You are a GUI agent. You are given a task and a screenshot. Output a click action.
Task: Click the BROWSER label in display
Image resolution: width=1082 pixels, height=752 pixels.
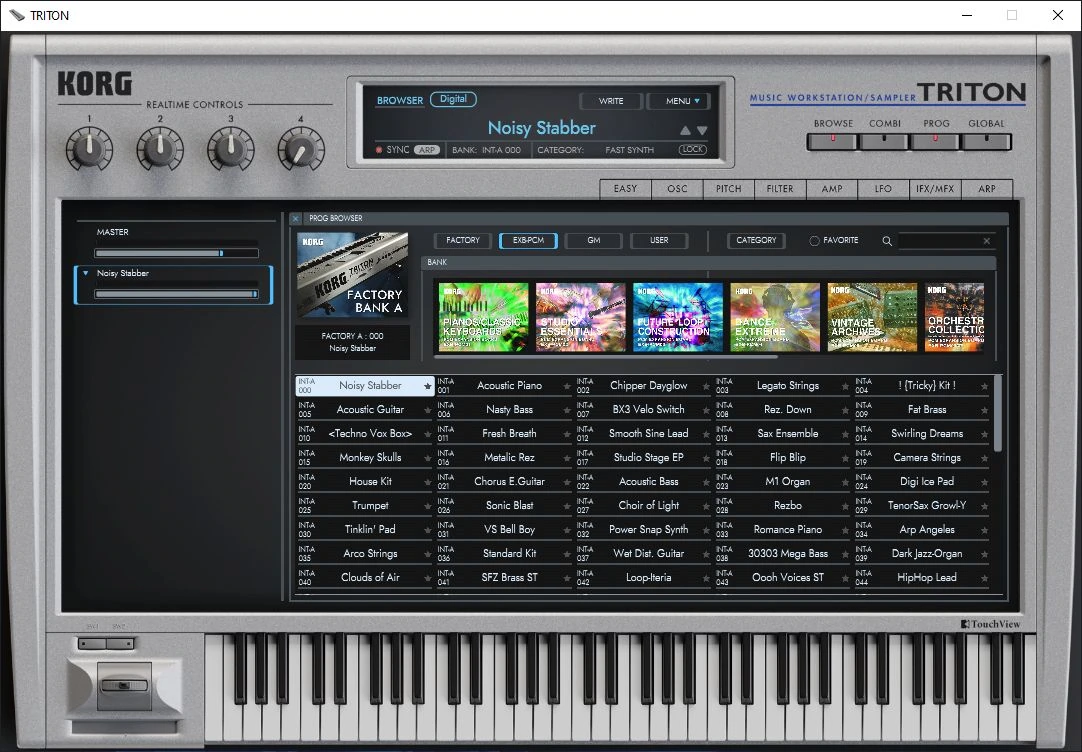click(400, 101)
